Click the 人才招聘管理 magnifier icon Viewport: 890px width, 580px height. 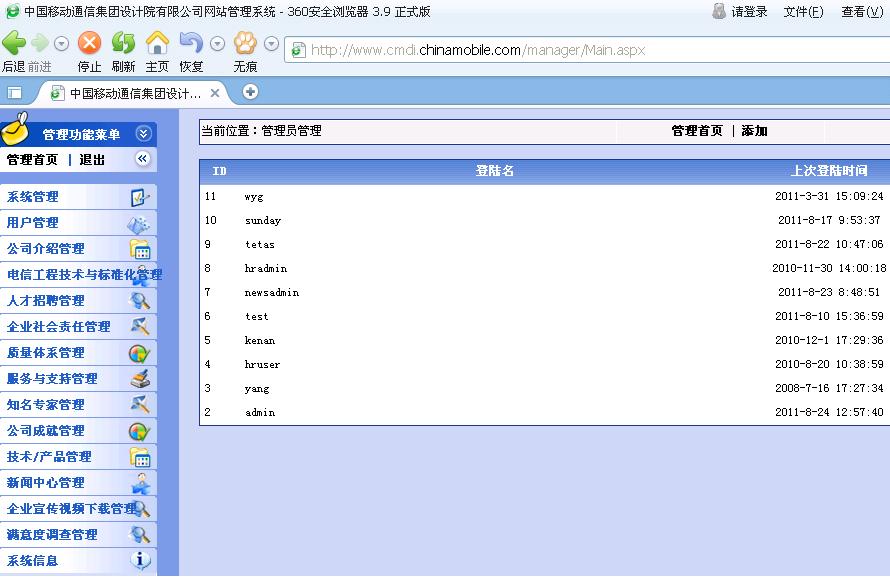tap(140, 301)
